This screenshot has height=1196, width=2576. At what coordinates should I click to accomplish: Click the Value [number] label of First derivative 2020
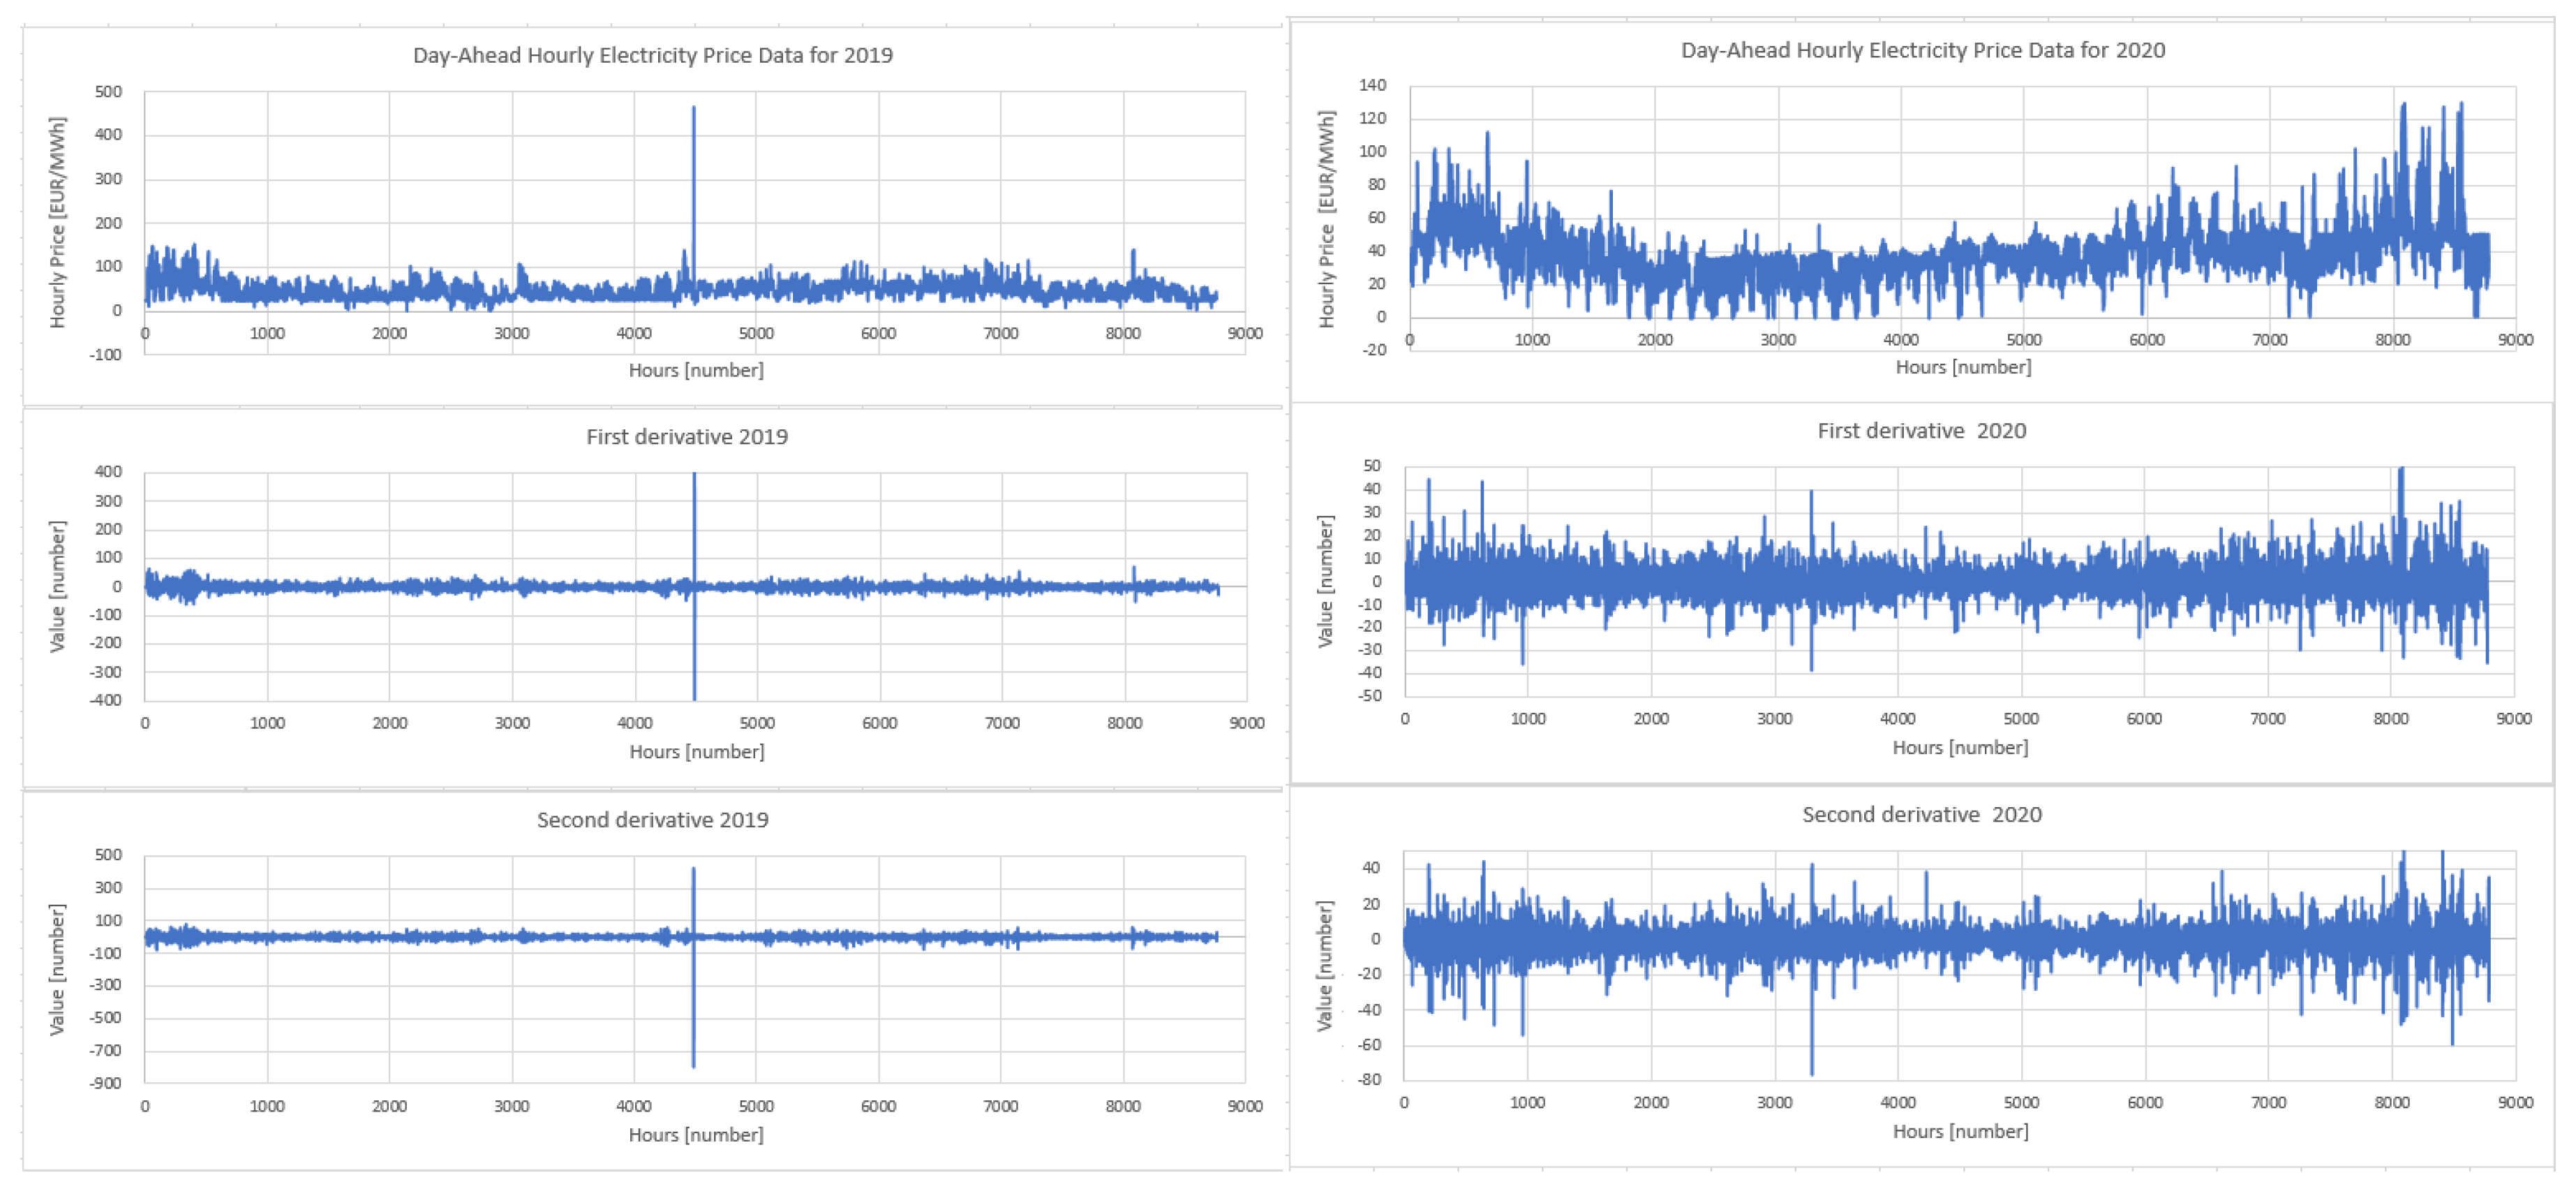click(1325, 581)
